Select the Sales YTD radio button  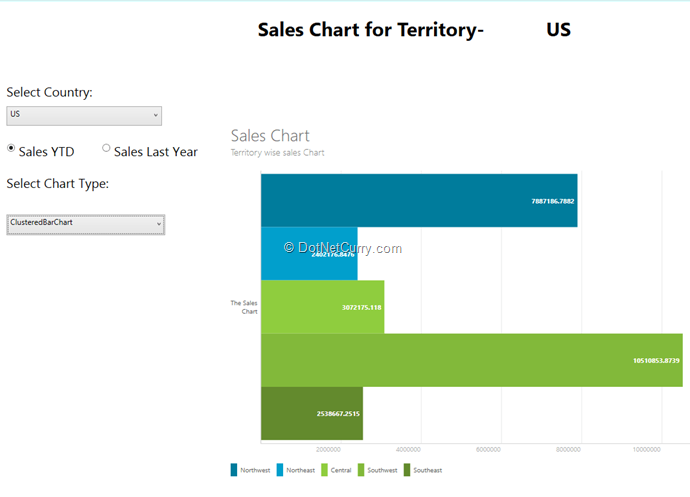[x=11, y=149]
